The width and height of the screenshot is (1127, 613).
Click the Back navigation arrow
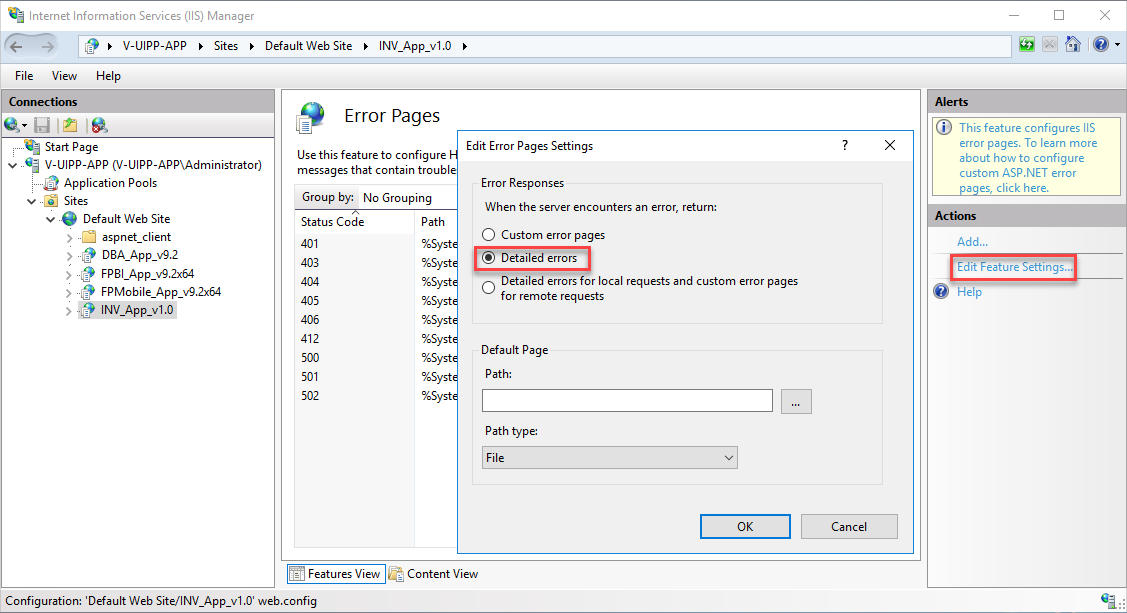click(17, 47)
